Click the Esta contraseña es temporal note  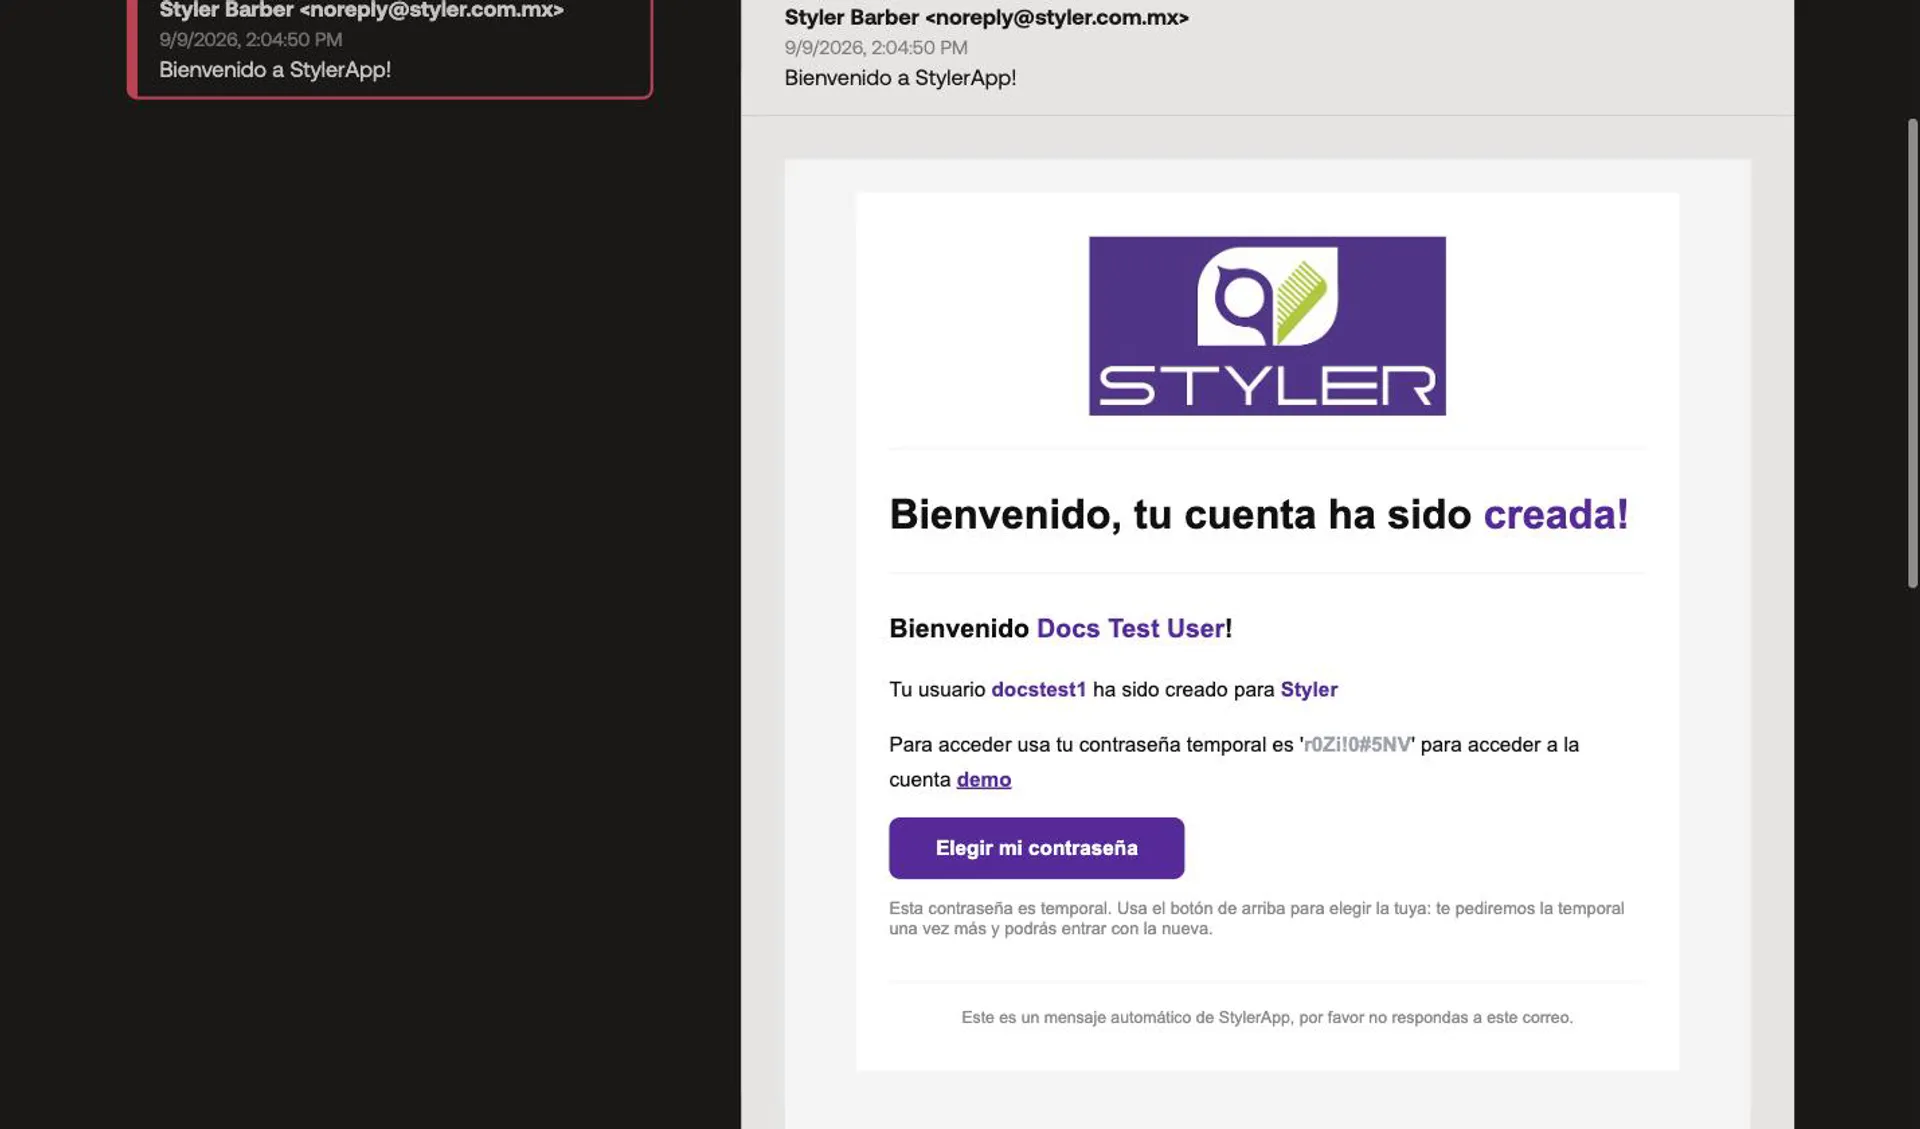[x=1257, y=918]
